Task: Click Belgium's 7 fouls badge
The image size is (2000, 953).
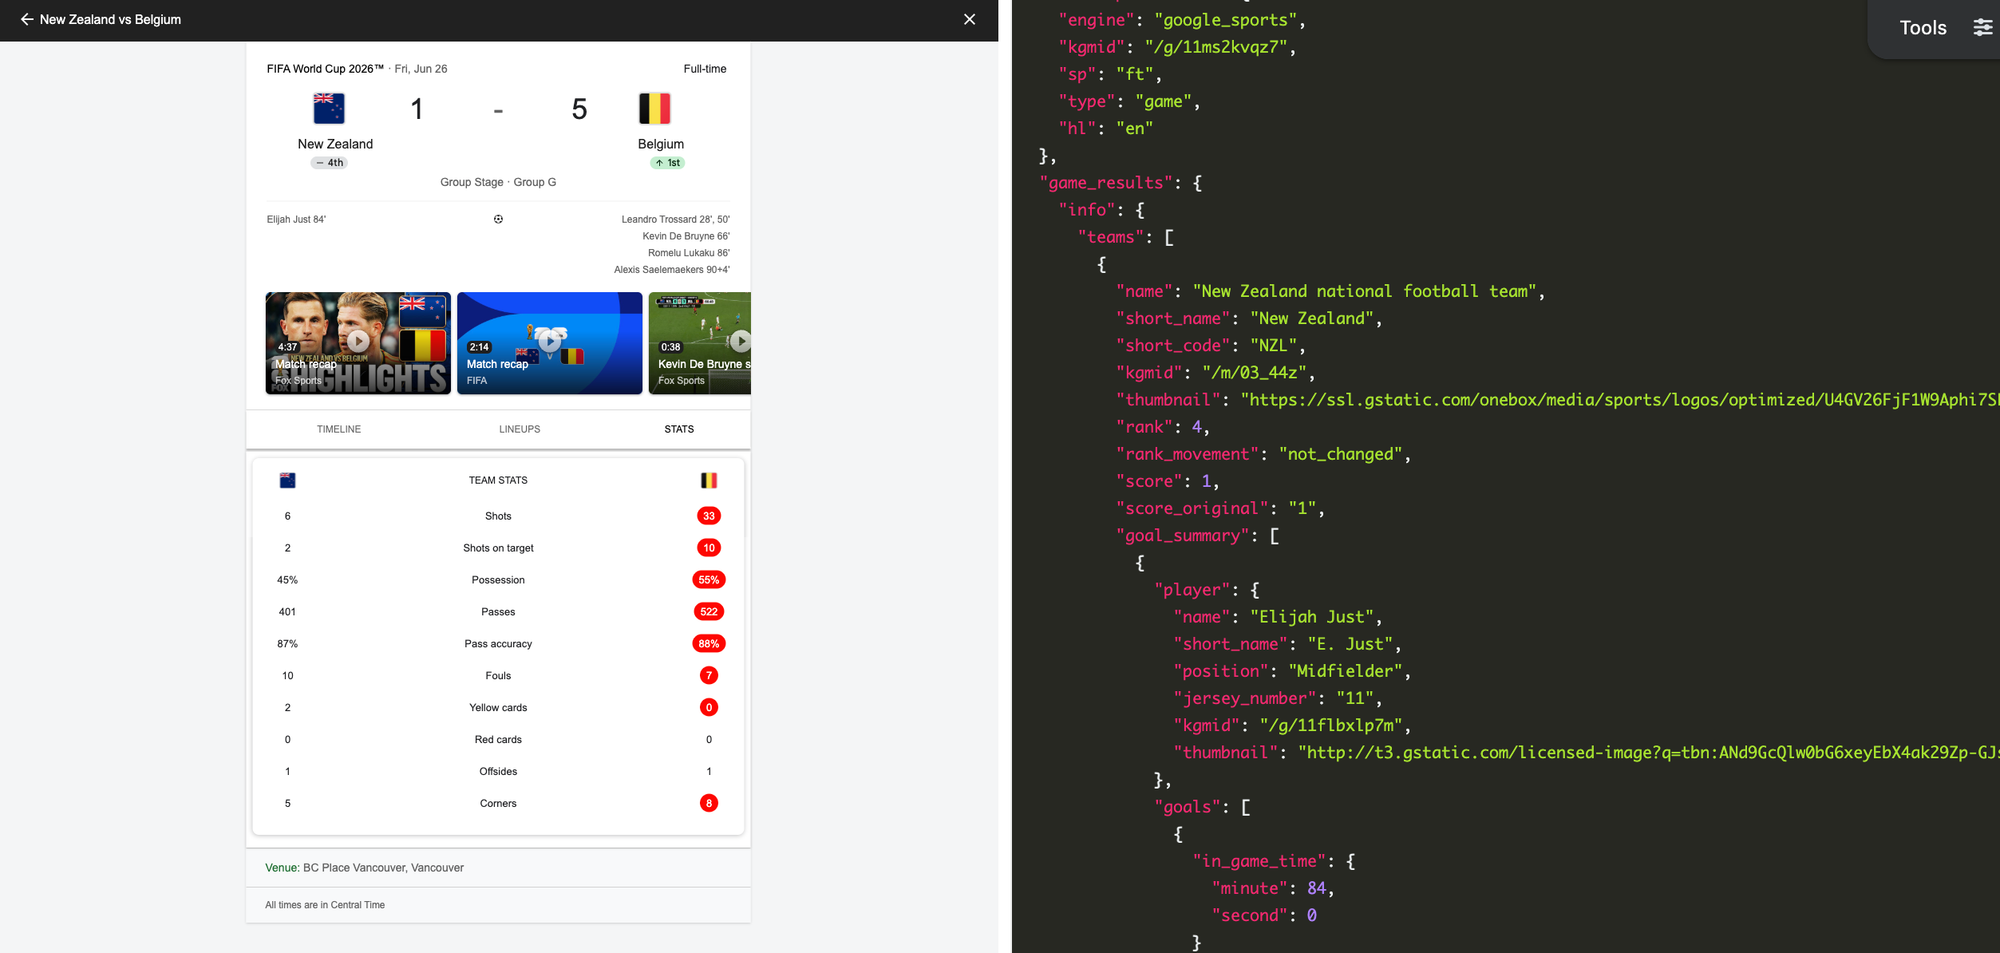Action: 709,676
